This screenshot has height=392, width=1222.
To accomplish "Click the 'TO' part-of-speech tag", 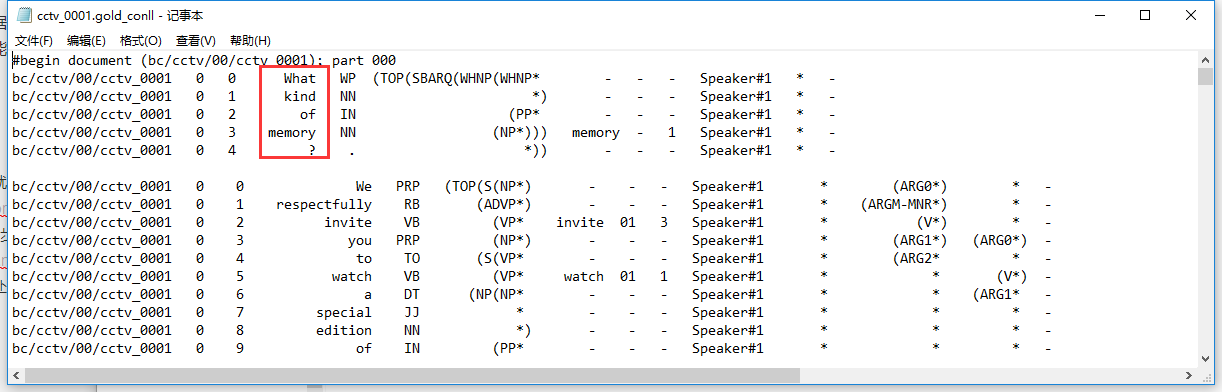I will pyautogui.click(x=412, y=258).
